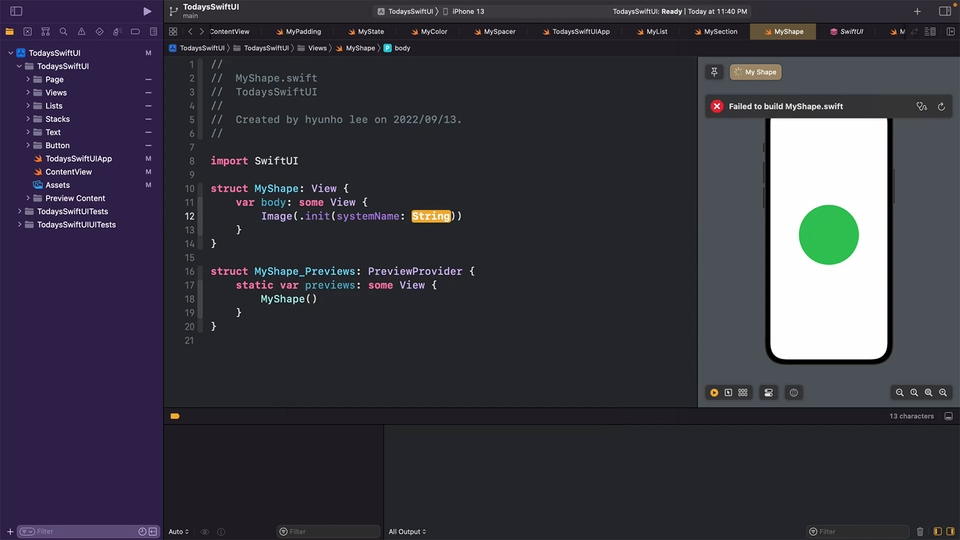Open the Breakpoint navigator
This screenshot has height=540, width=960.
click(x=135, y=31)
